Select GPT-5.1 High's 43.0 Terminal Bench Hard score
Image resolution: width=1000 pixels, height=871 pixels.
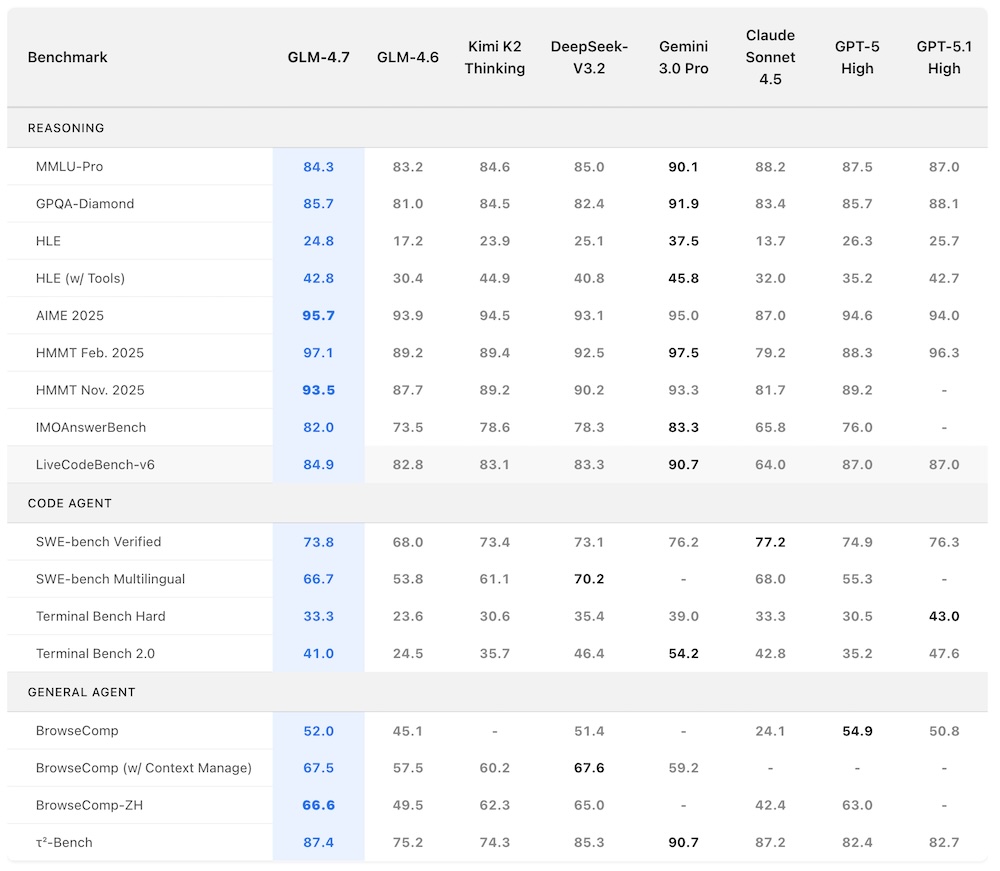click(x=943, y=616)
